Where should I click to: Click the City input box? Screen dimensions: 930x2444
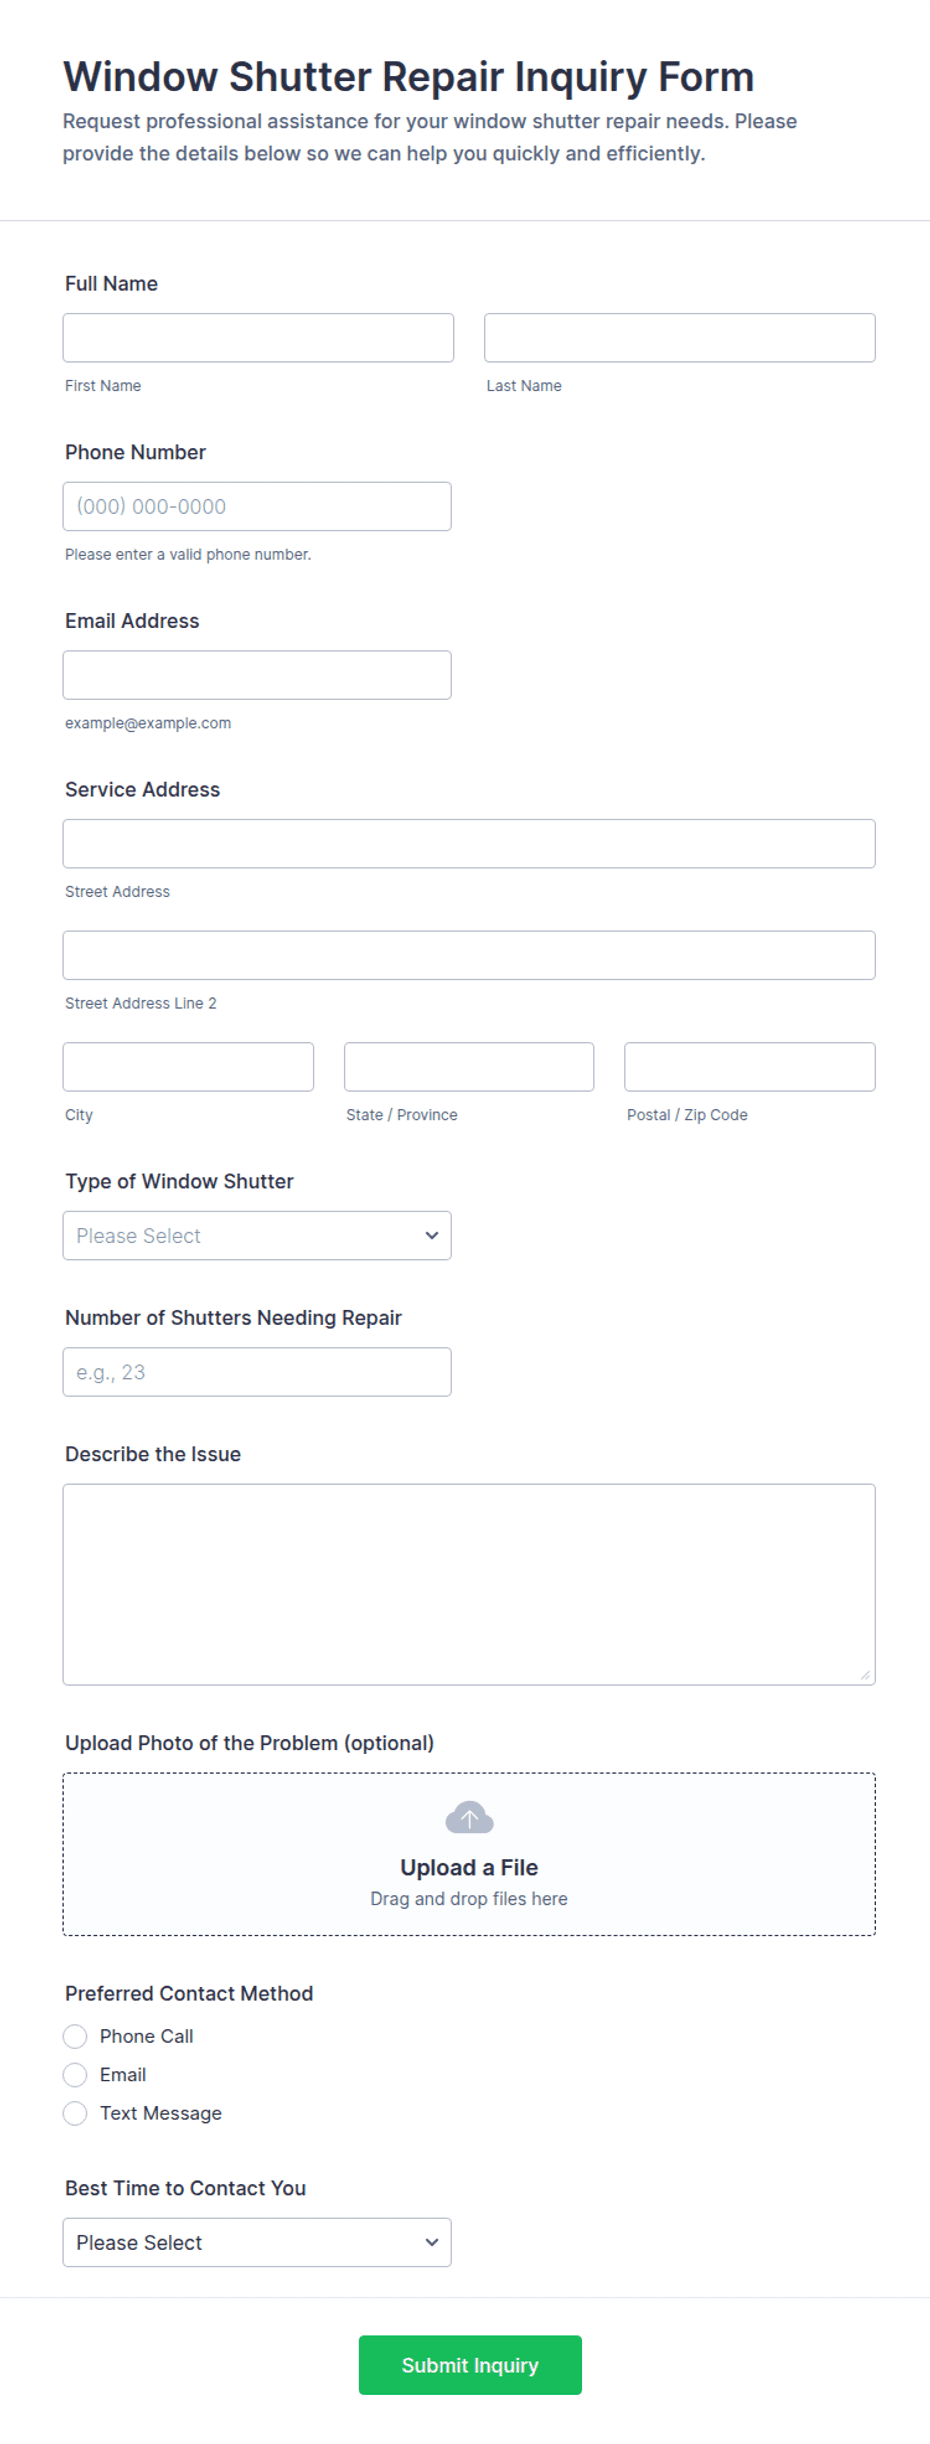point(188,1067)
